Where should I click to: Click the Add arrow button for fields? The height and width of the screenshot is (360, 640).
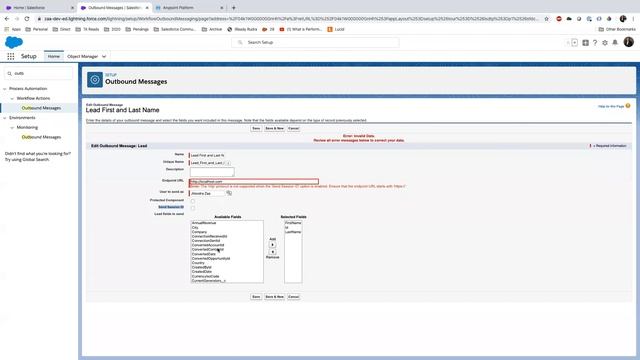(x=272, y=244)
